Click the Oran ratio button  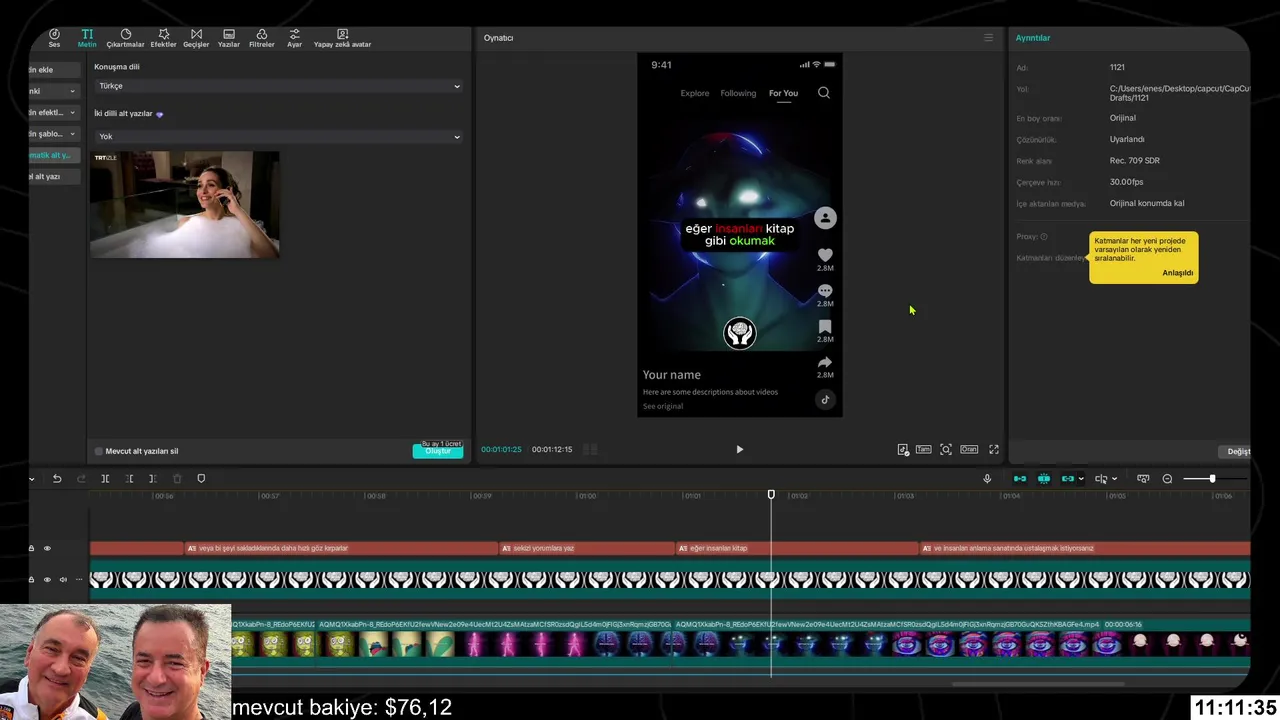(x=969, y=450)
